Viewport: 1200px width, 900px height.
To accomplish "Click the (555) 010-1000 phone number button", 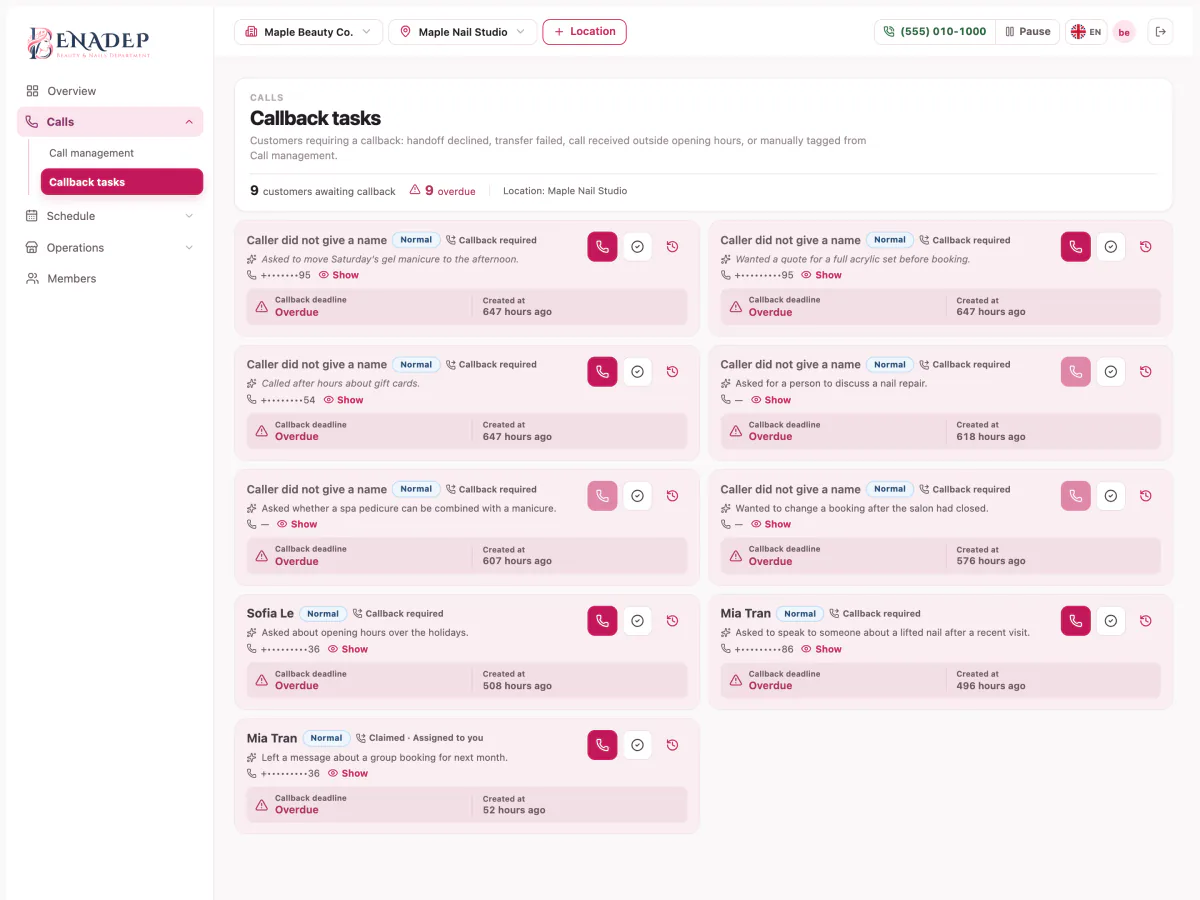I will [x=934, y=32].
